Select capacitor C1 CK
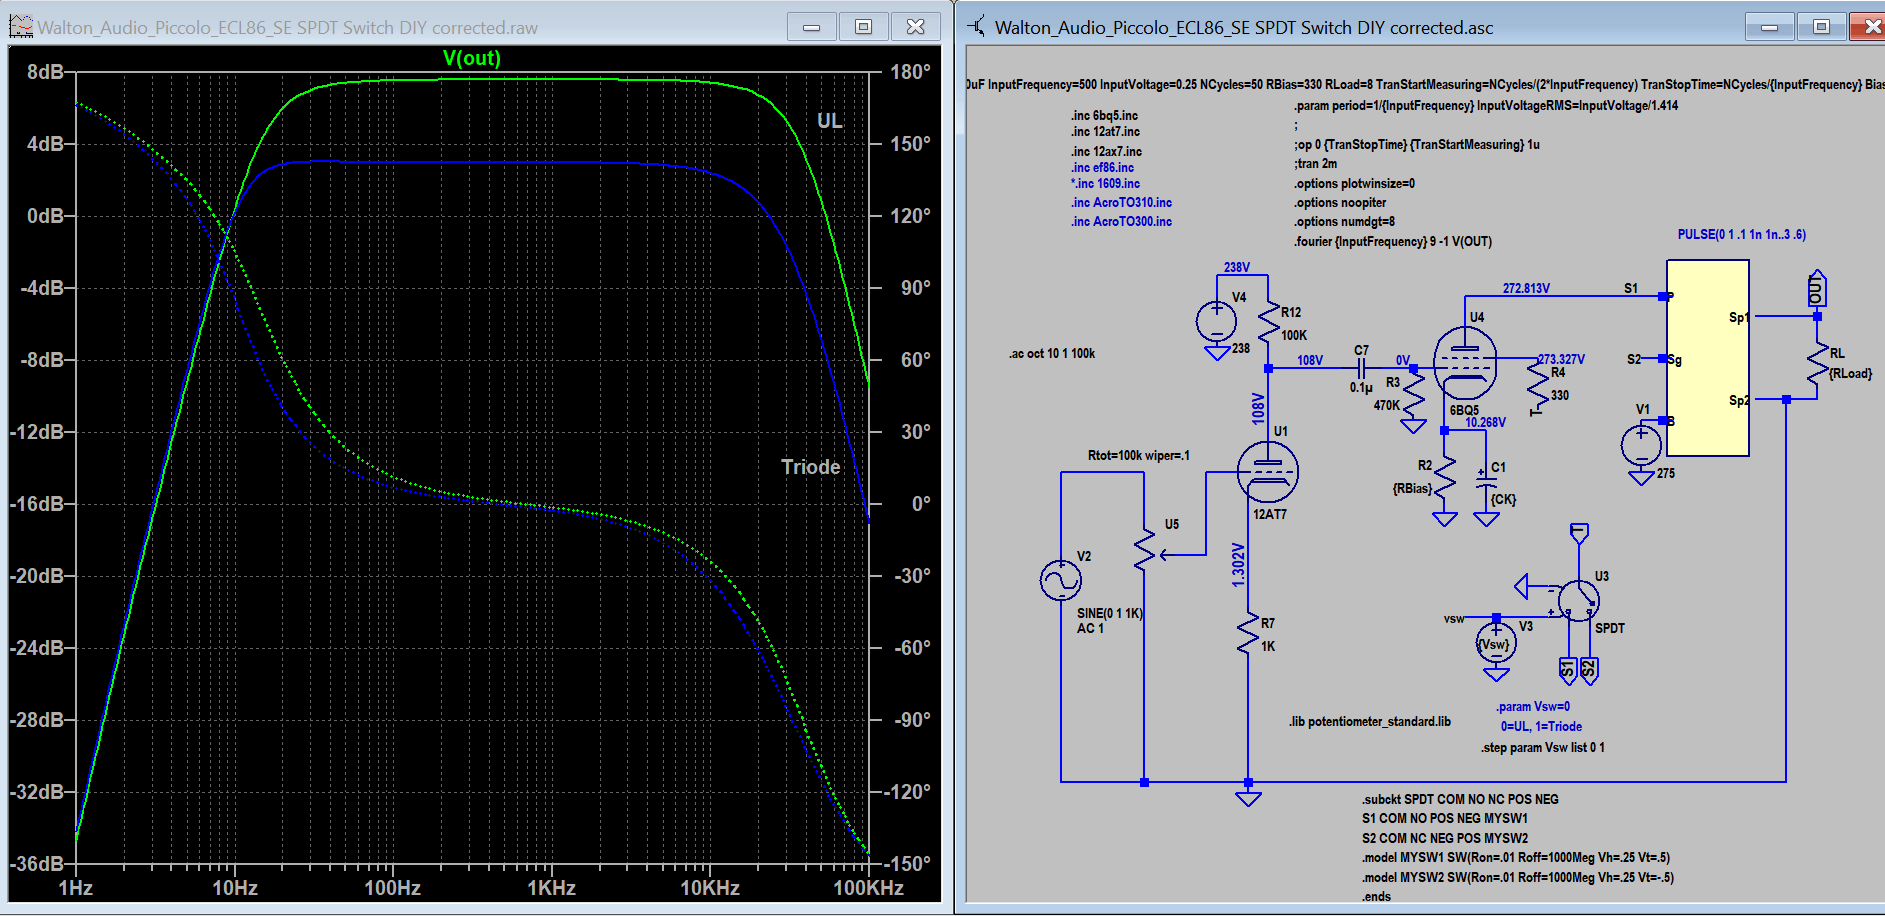The width and height of the screenshot is (1885, 916). click(x=1487, y=481)
